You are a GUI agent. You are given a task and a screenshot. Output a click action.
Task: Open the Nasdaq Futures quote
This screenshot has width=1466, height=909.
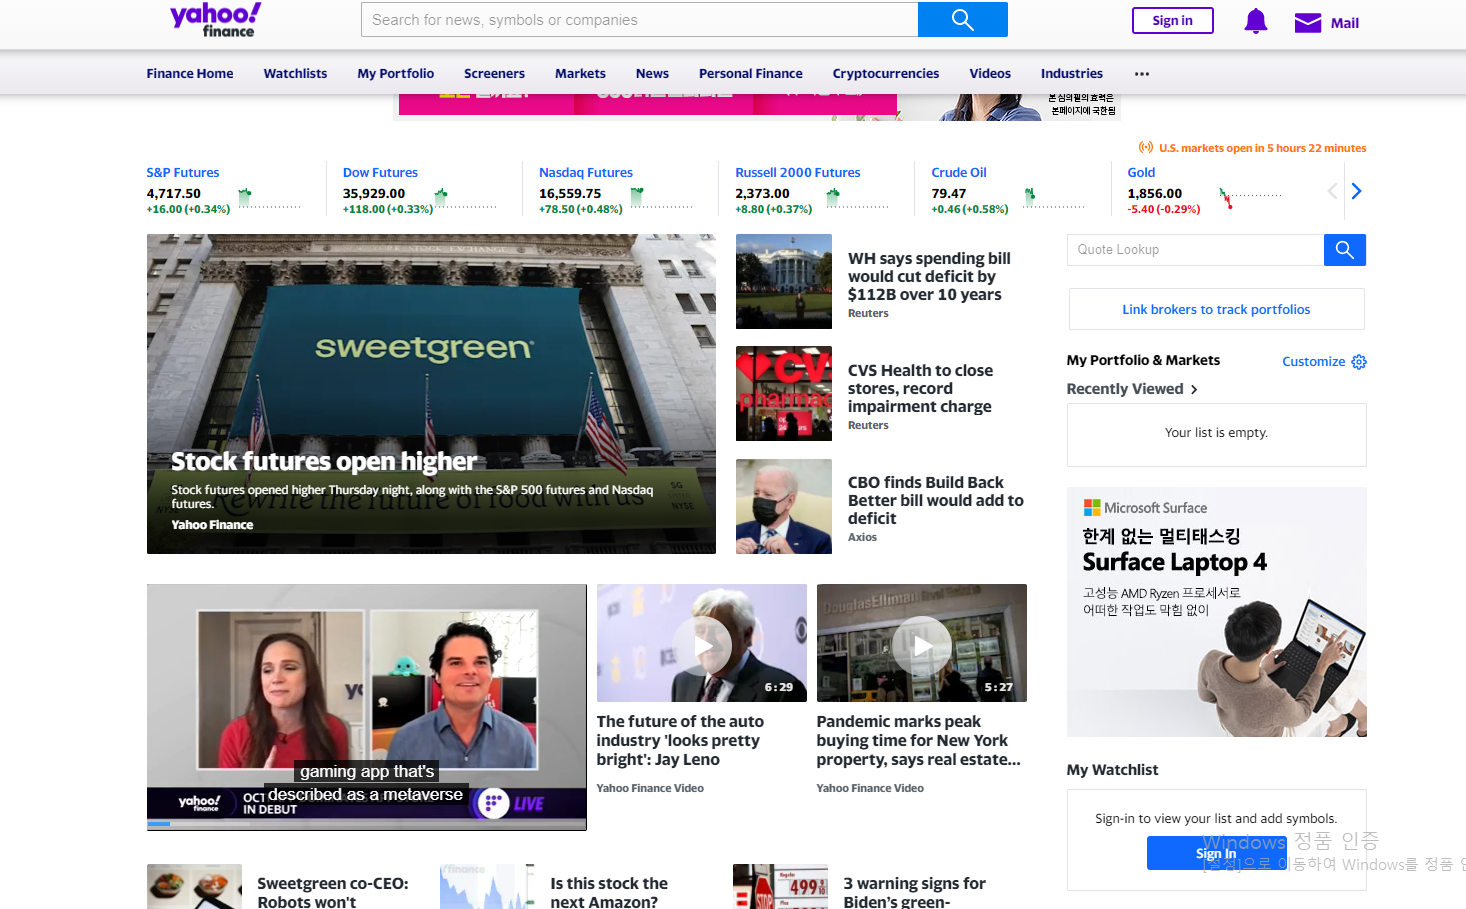click(x=586, y=173)
